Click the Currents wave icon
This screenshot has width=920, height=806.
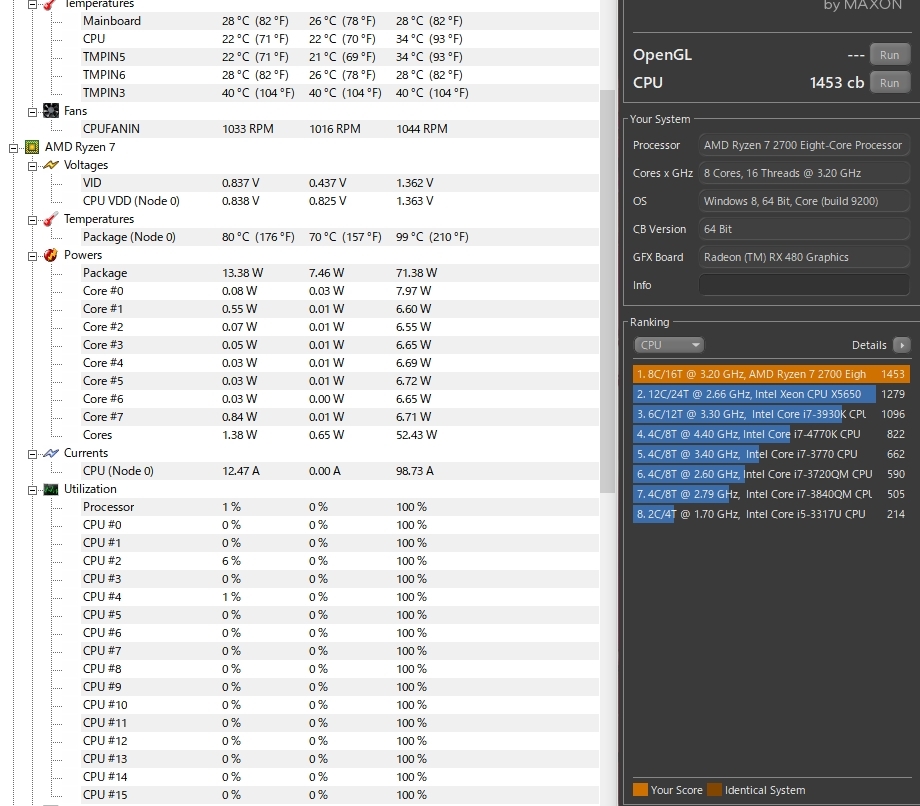(51, 453)
